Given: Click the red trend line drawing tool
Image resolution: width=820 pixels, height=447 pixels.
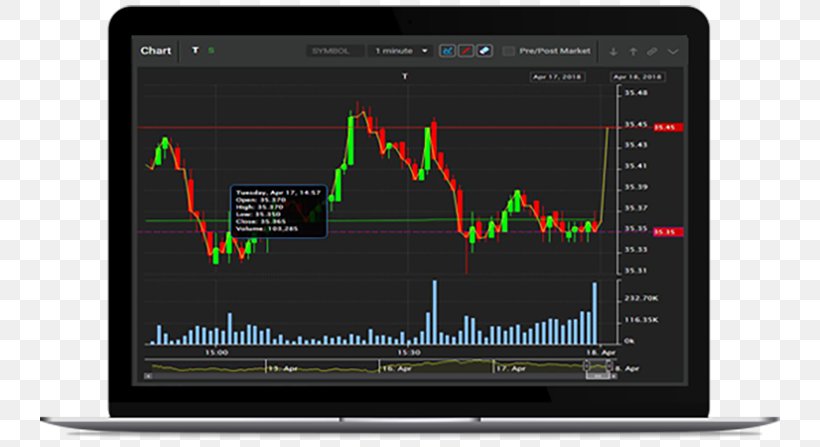Looking at the screenshot, I should [466, 51].
